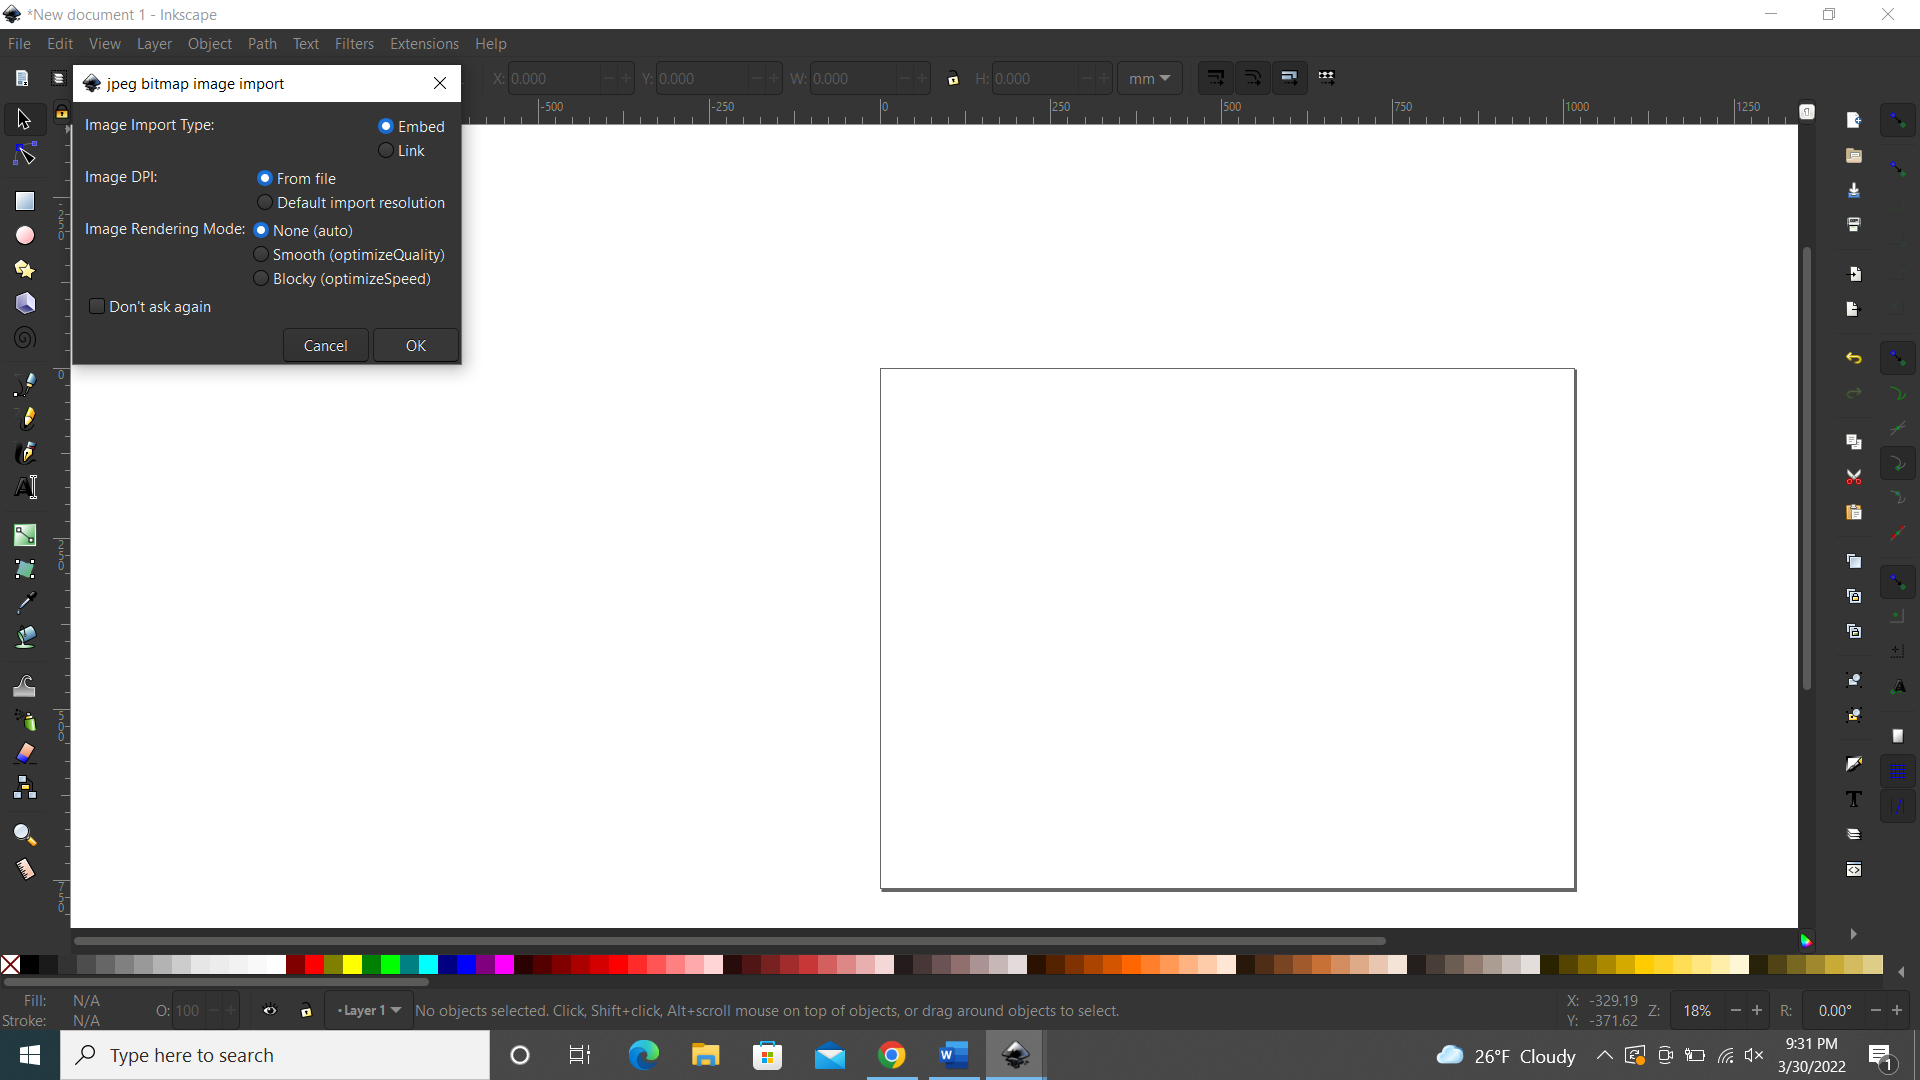Open the measurement units dropdown
The image size is (1920, 1080).
[1150, 78]
